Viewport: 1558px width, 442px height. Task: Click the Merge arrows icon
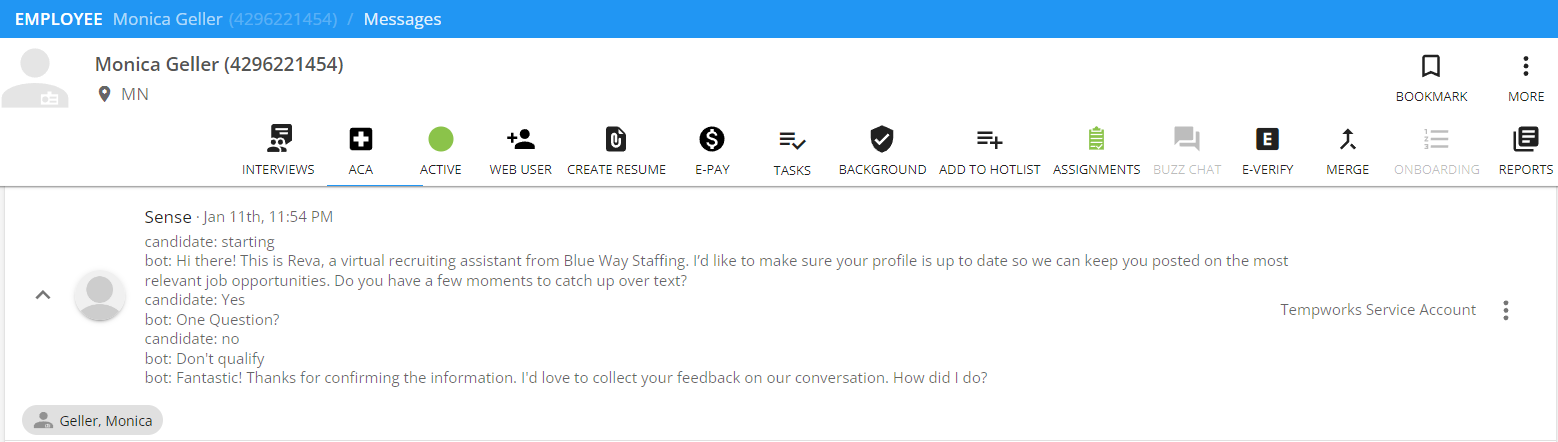[x=1347, y=140]
